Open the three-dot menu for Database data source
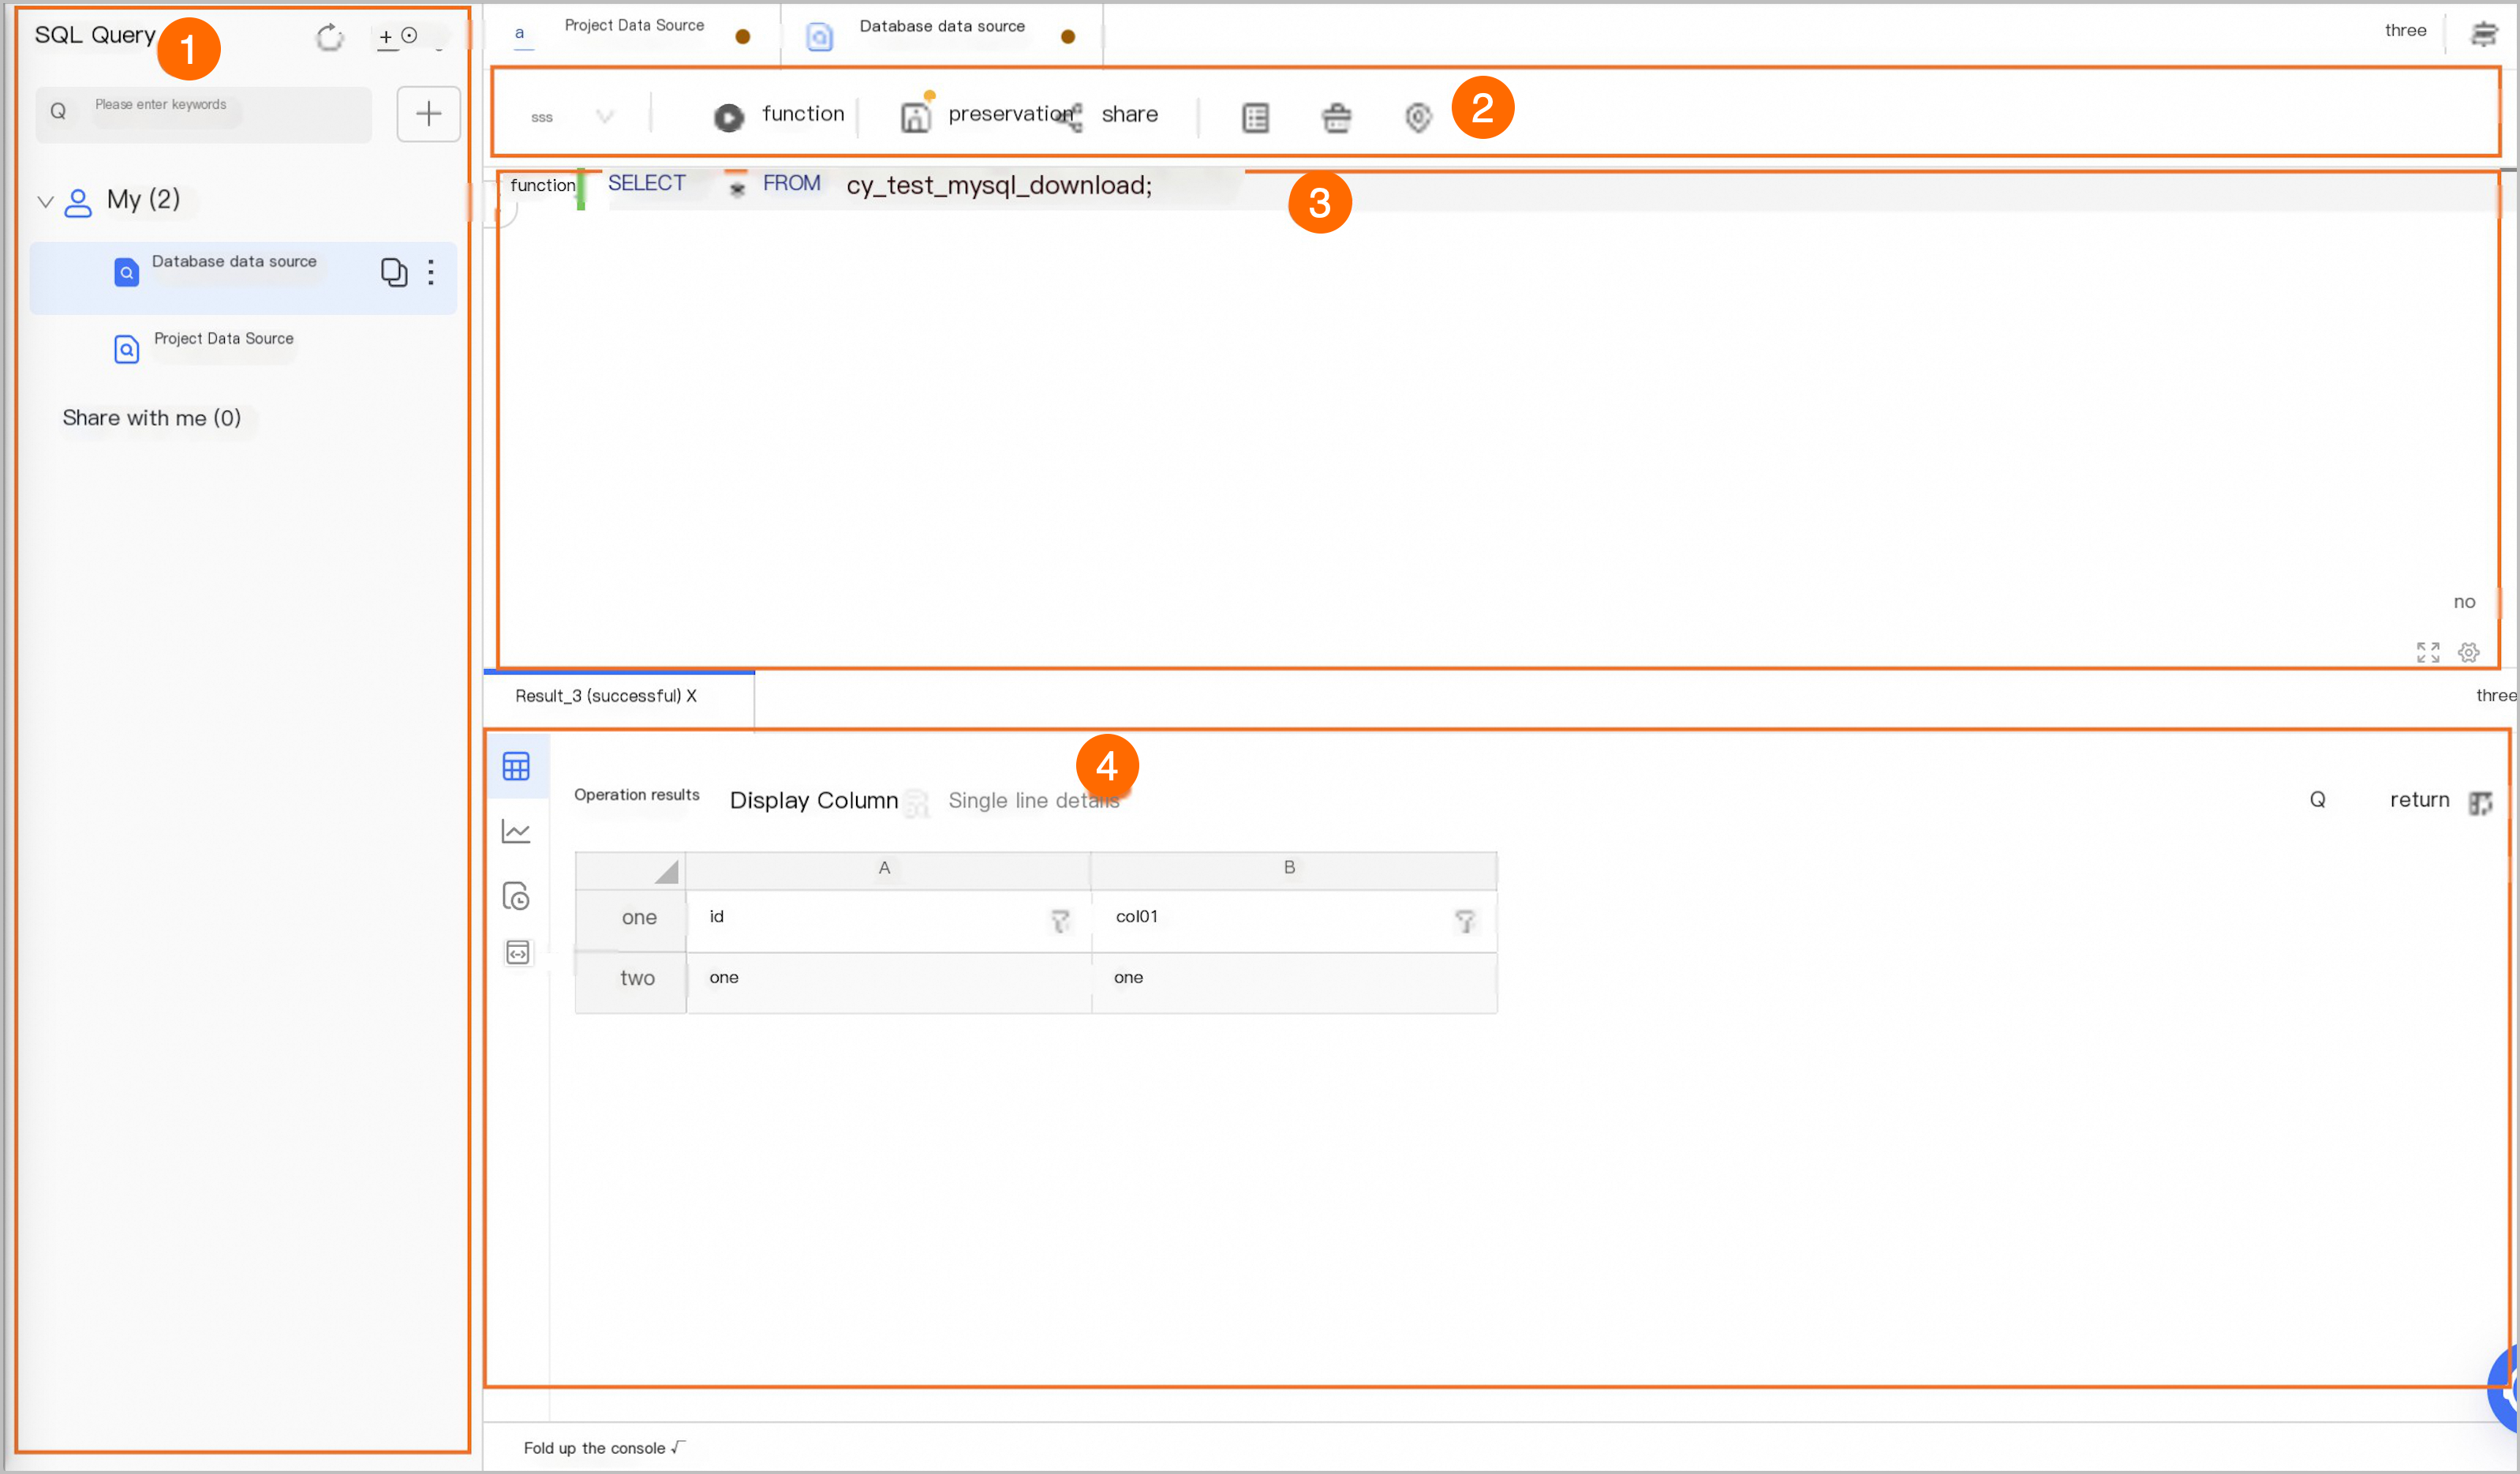This screenshot has height=1474, width=2520. pyautogui.click(x=431, y=272)
